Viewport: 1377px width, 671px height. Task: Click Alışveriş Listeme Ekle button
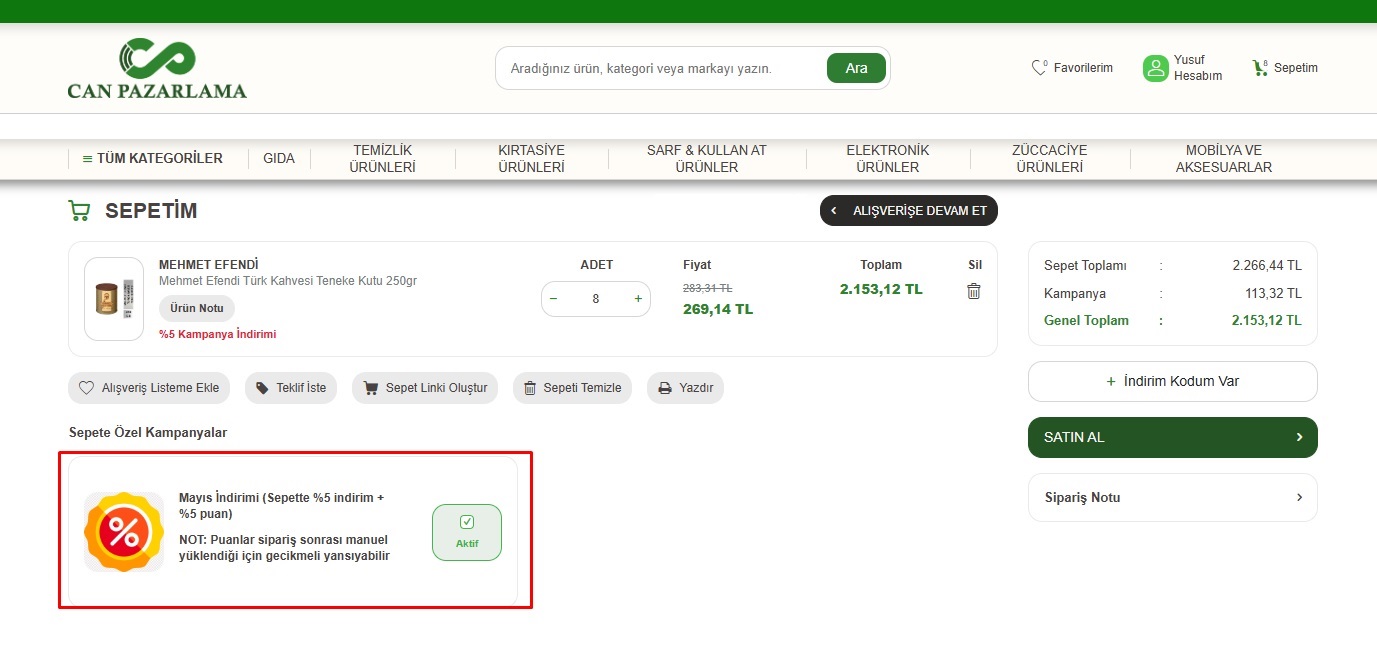pos(150,388)
